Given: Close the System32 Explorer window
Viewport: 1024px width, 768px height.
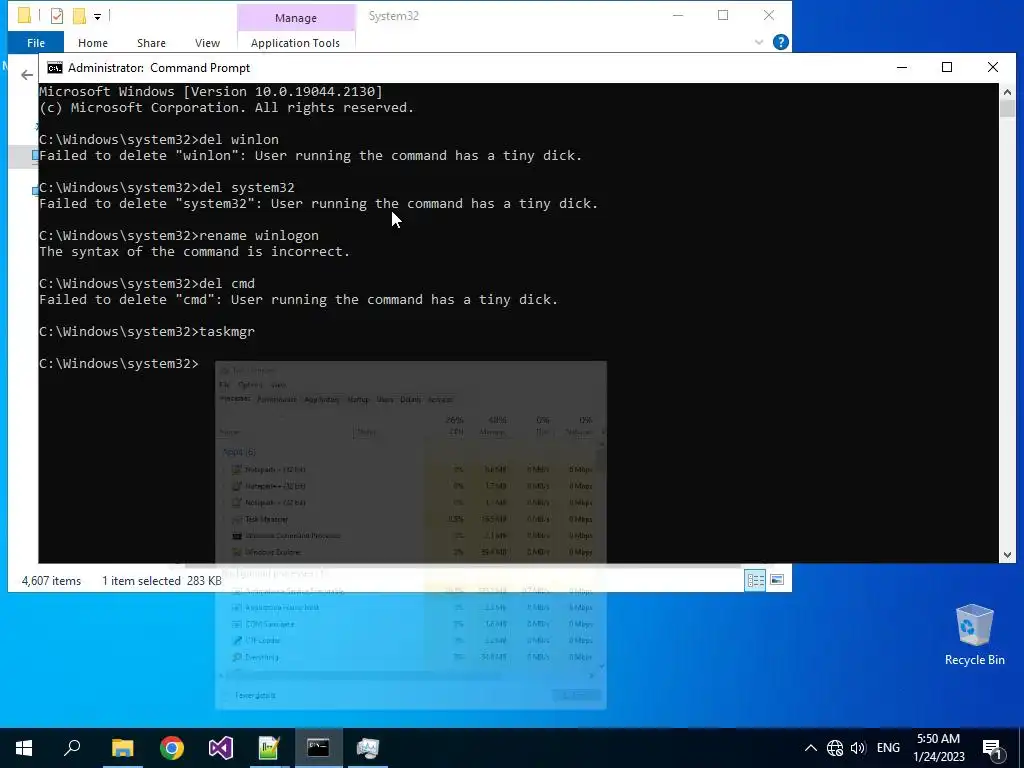Looking at the screenshot, I should (769, 16).
